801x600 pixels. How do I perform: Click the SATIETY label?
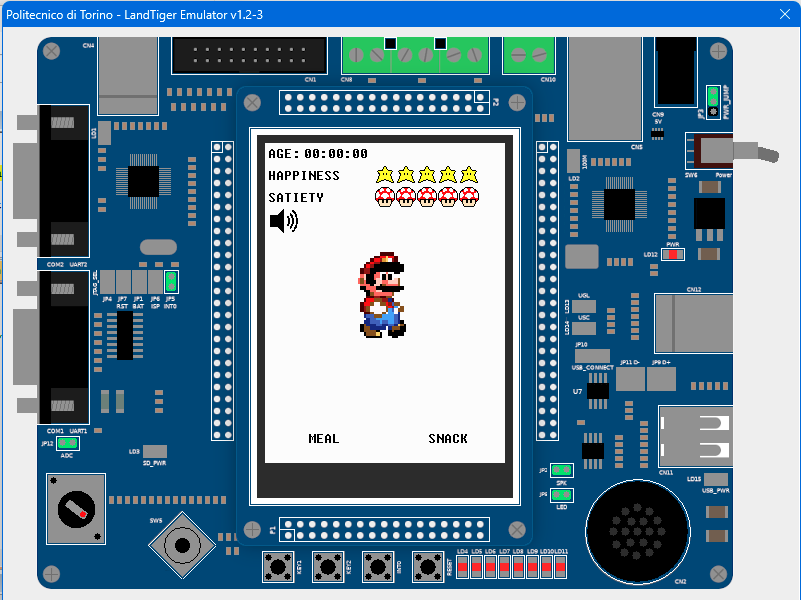click(x=296, y=198)
